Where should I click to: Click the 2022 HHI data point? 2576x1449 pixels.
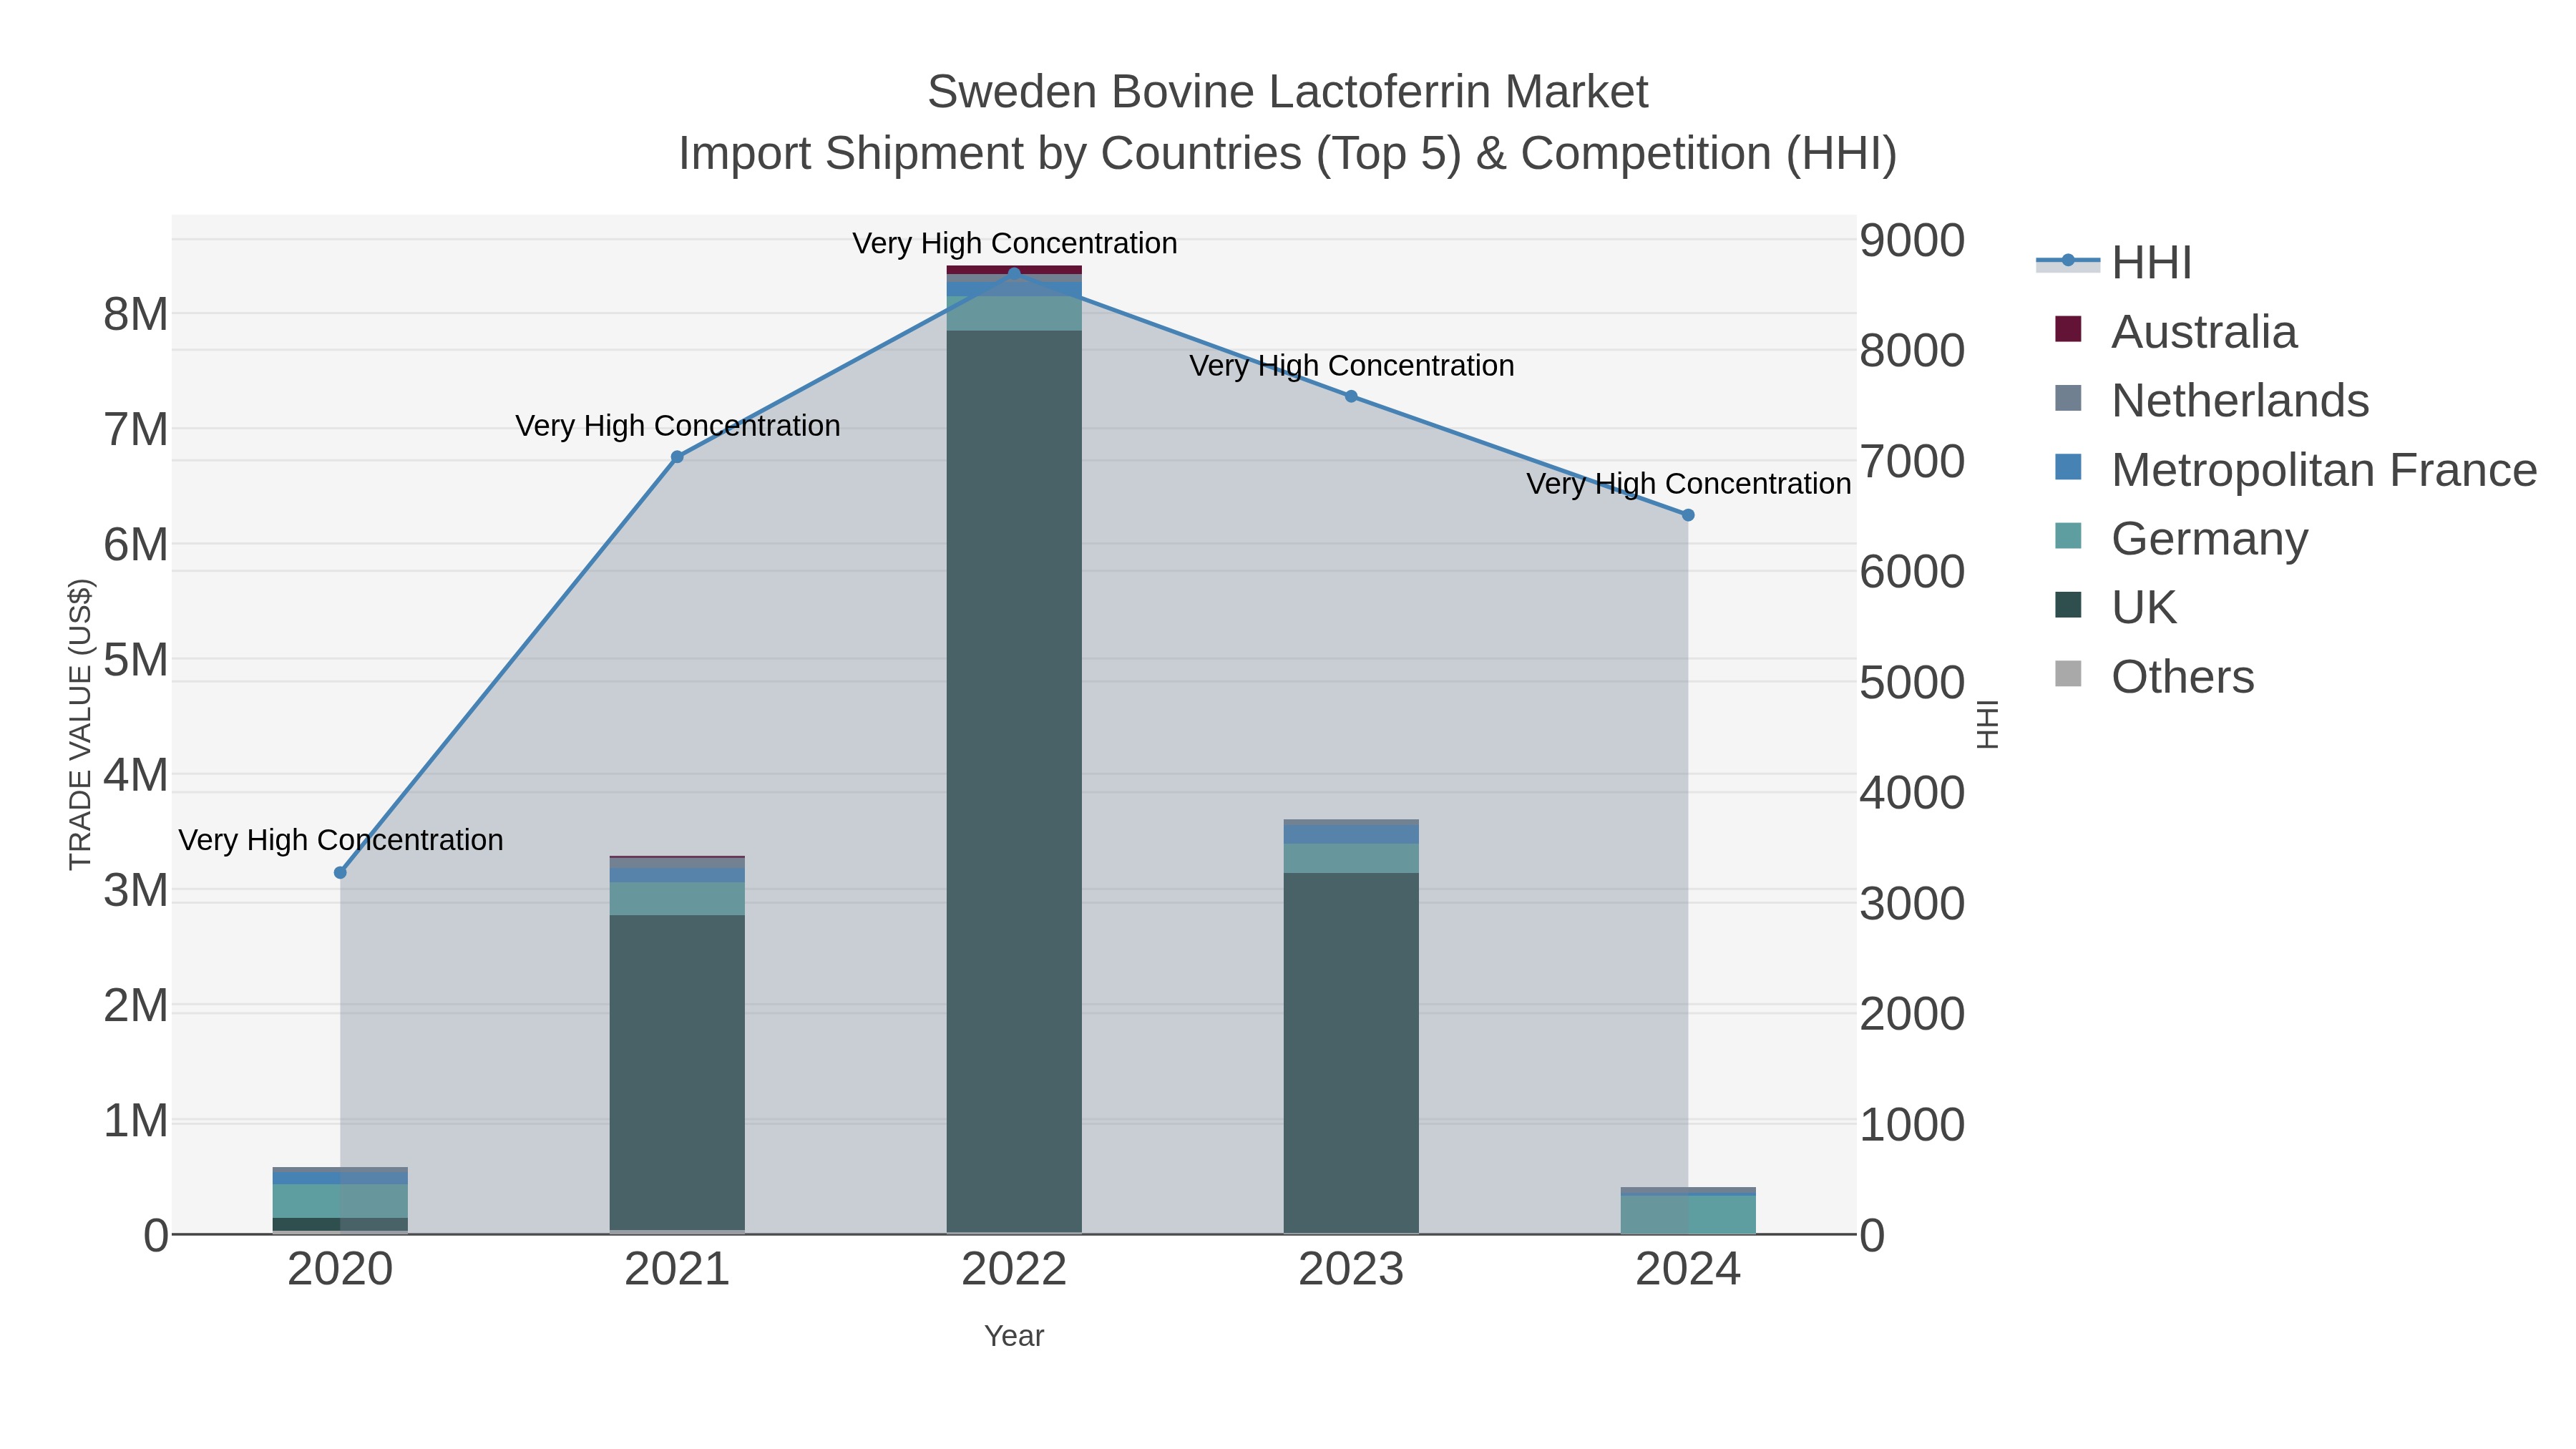(1014, 273)
